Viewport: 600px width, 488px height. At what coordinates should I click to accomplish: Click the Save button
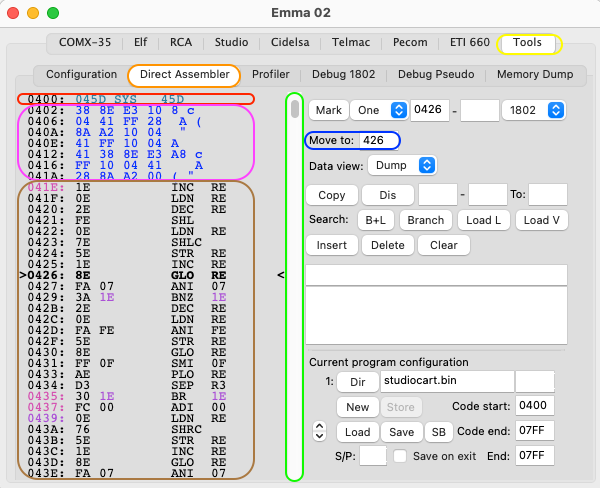401,432
